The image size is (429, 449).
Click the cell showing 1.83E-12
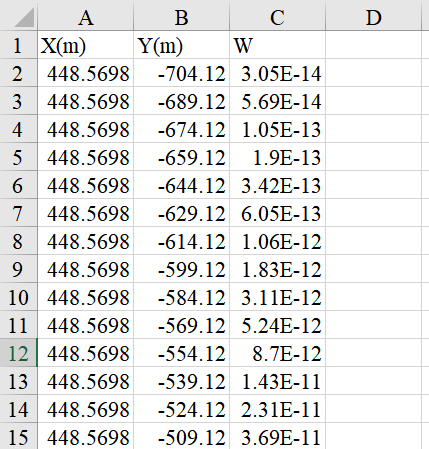(x=277, y=269)
